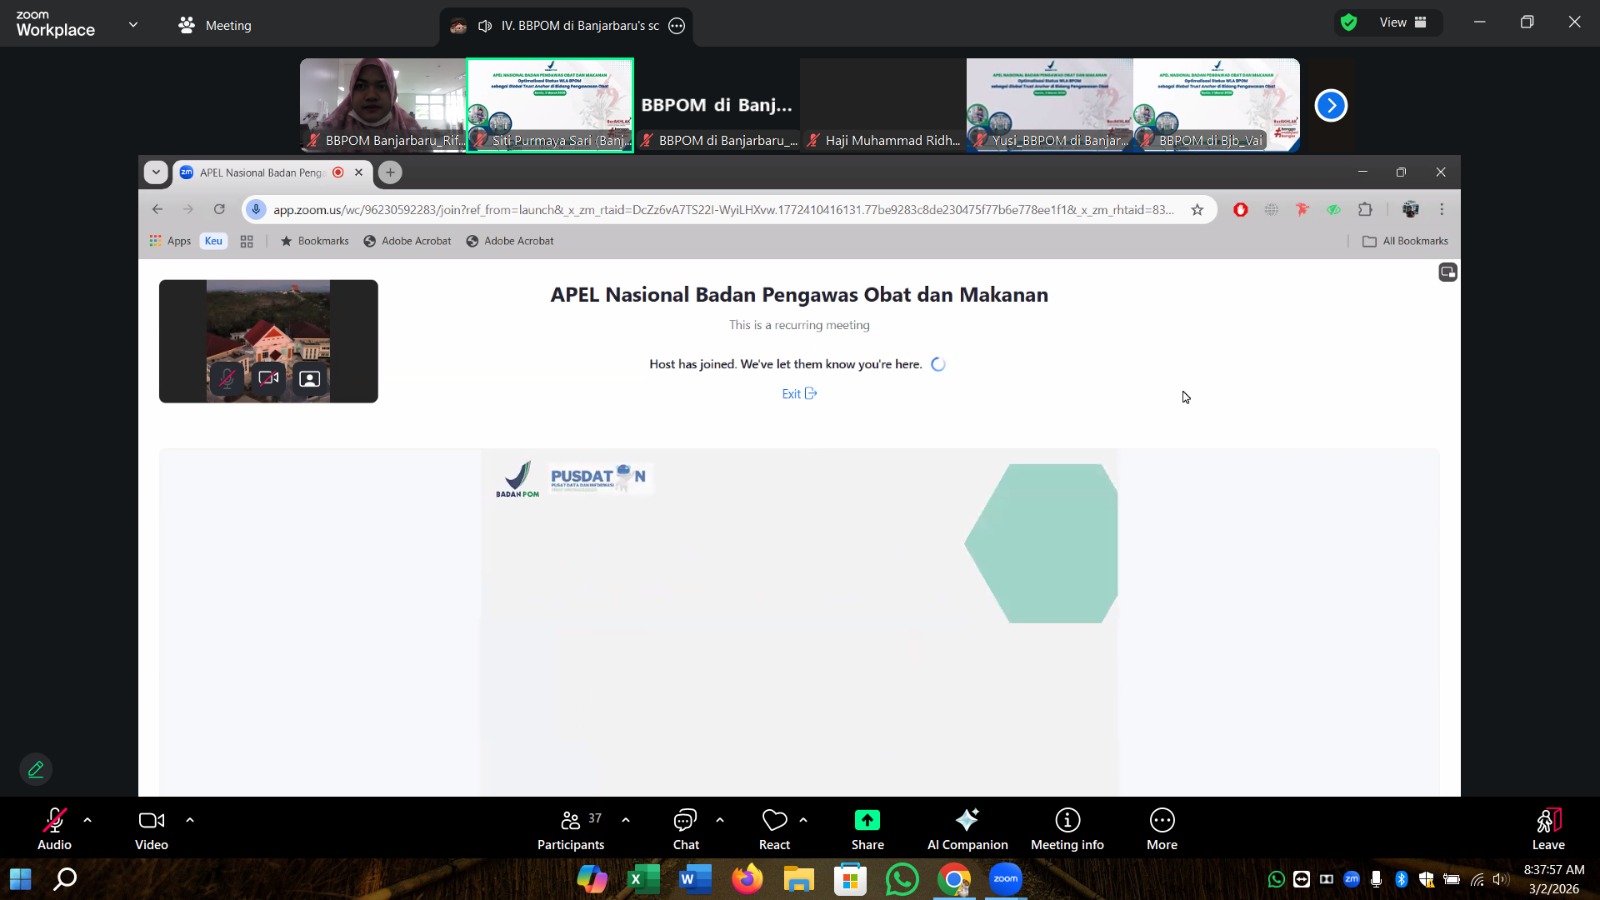This screenshot has width=1600, height=900.
Task: Click the More options icon
Action: (1161, 829)
